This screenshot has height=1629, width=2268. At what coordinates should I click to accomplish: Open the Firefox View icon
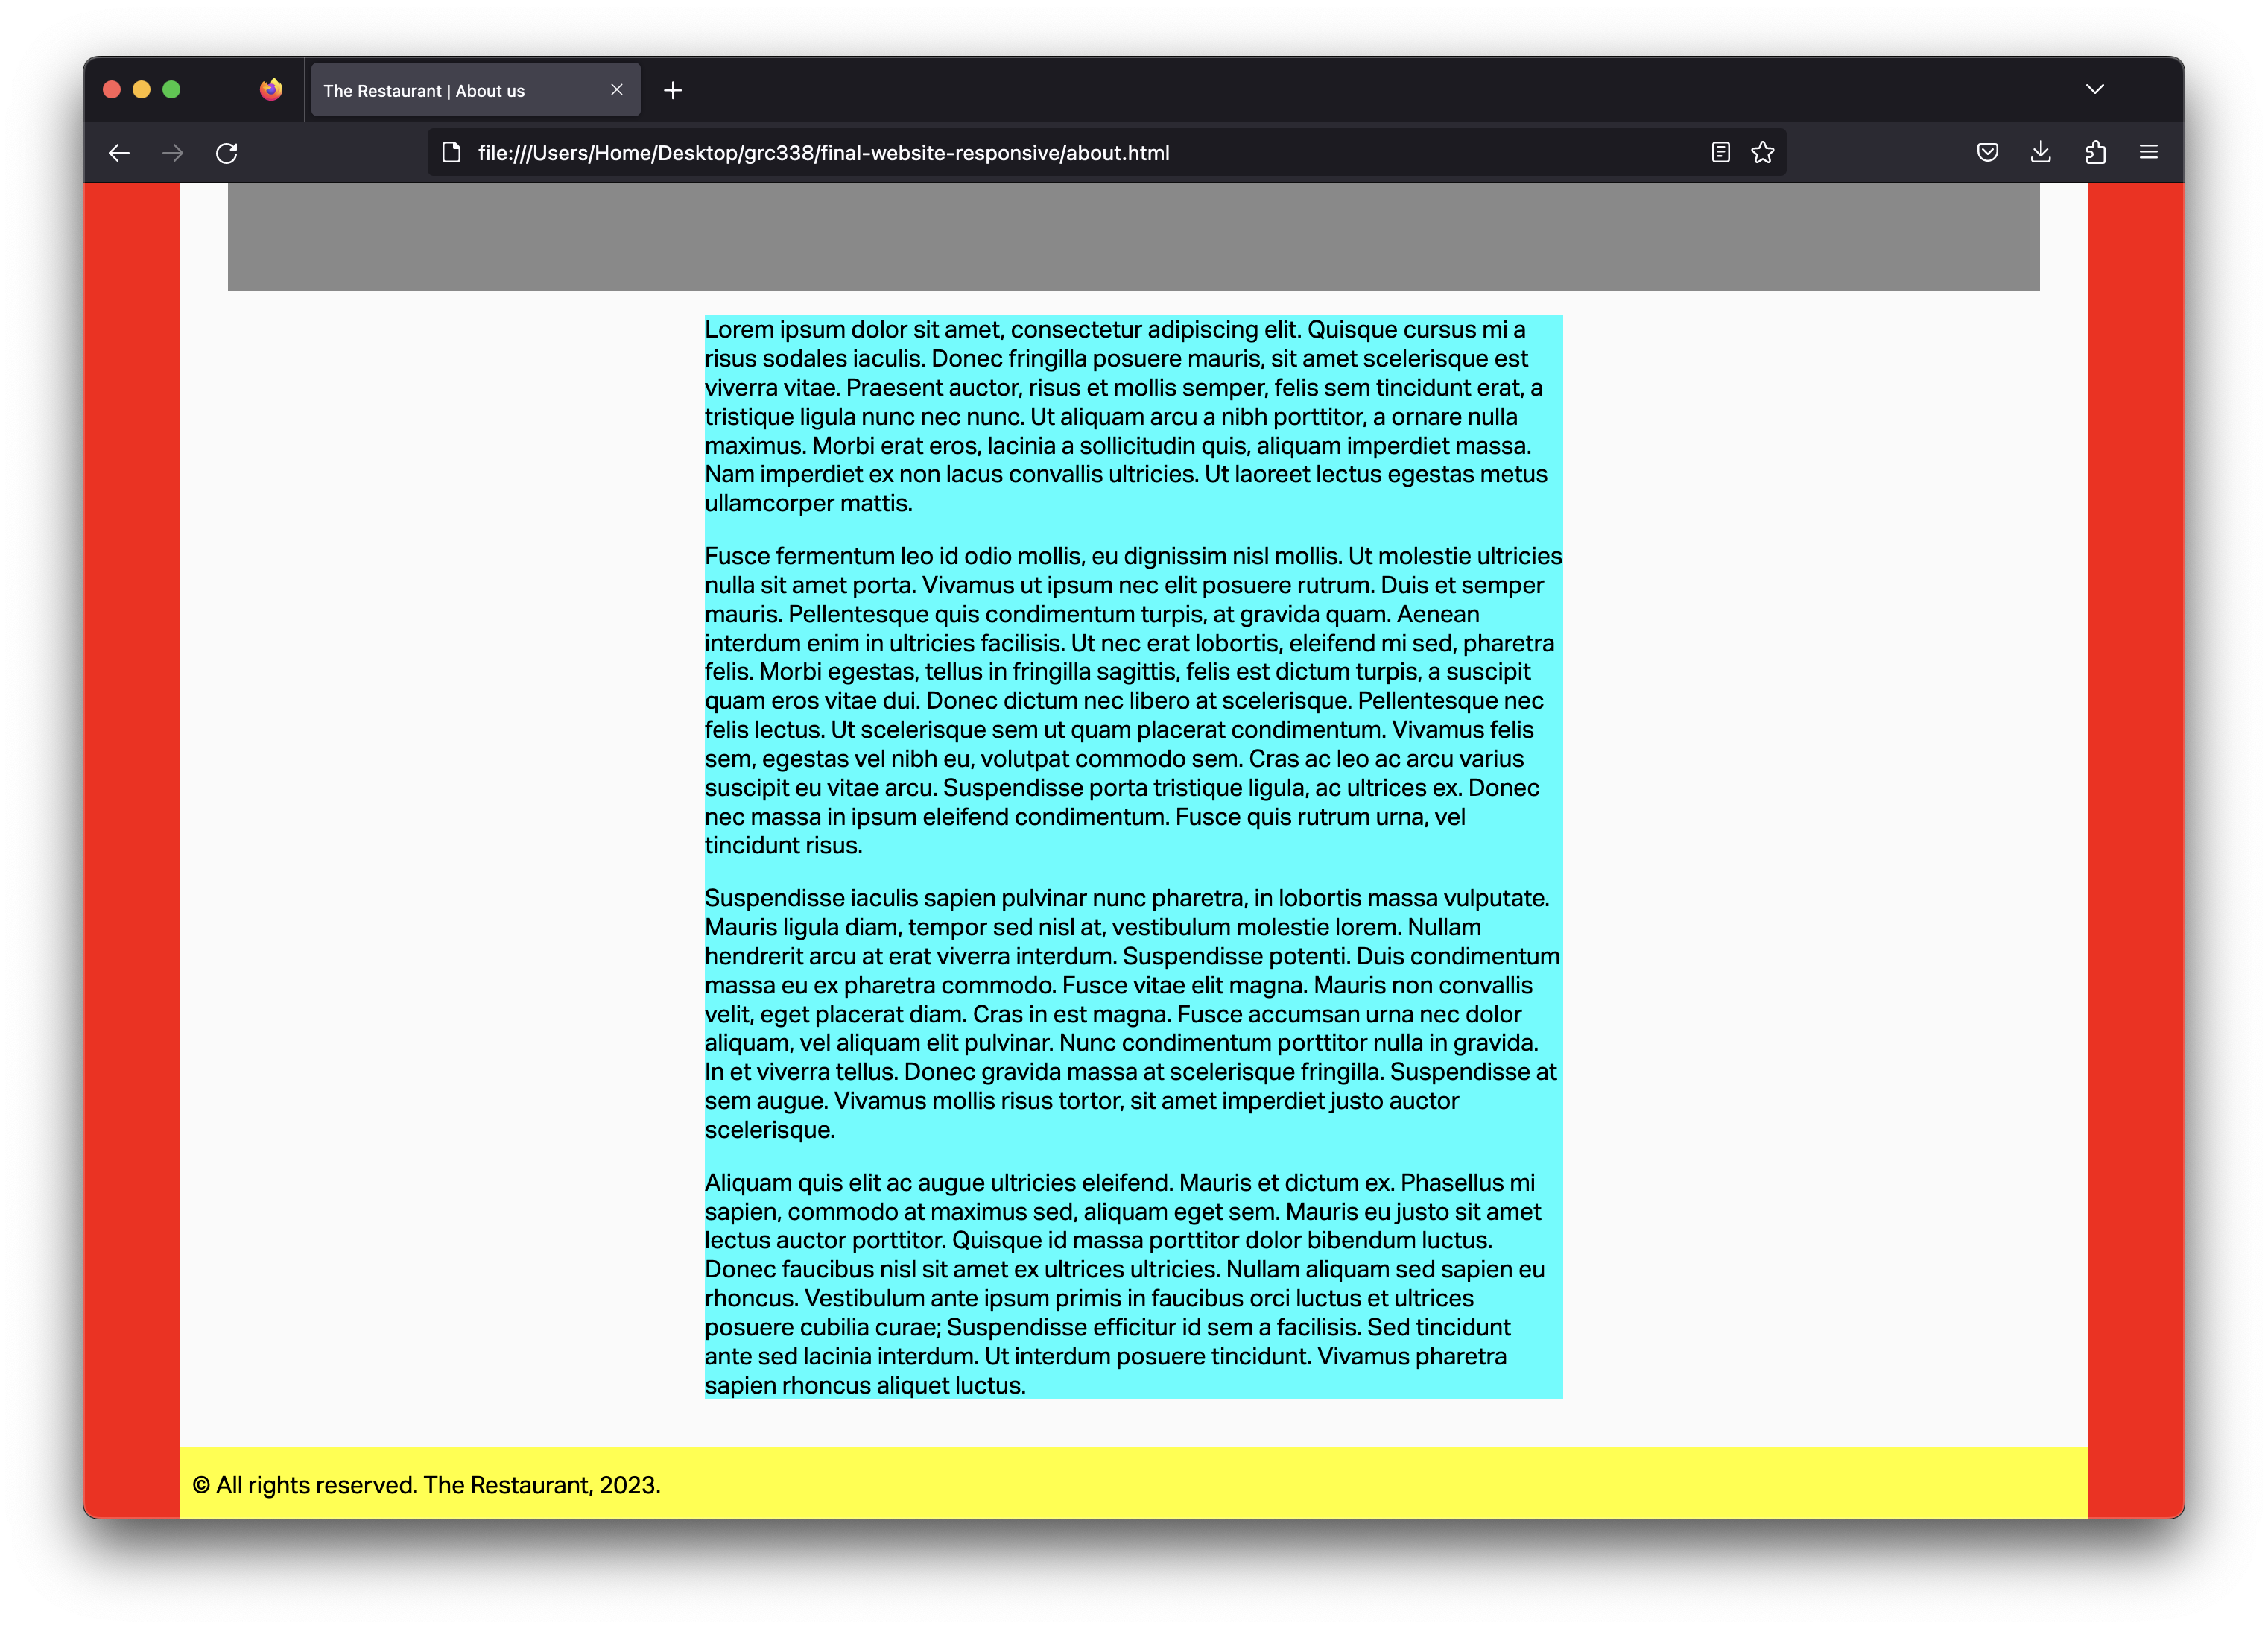(x=270, y=90)
